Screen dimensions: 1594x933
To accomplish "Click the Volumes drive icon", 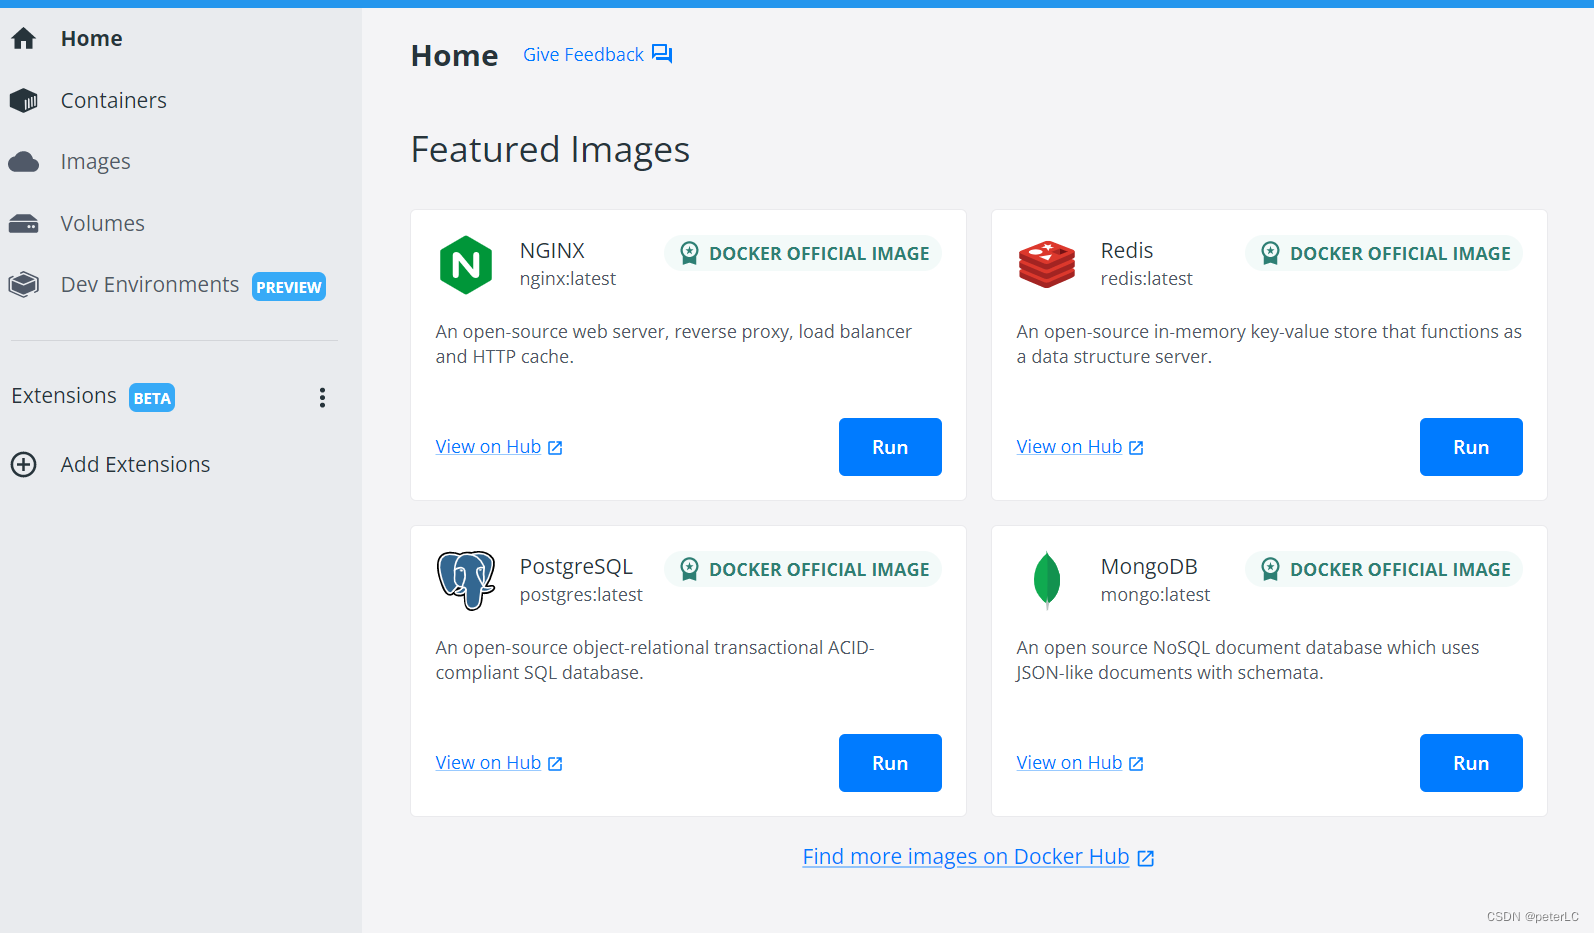I will pos(24,224).
